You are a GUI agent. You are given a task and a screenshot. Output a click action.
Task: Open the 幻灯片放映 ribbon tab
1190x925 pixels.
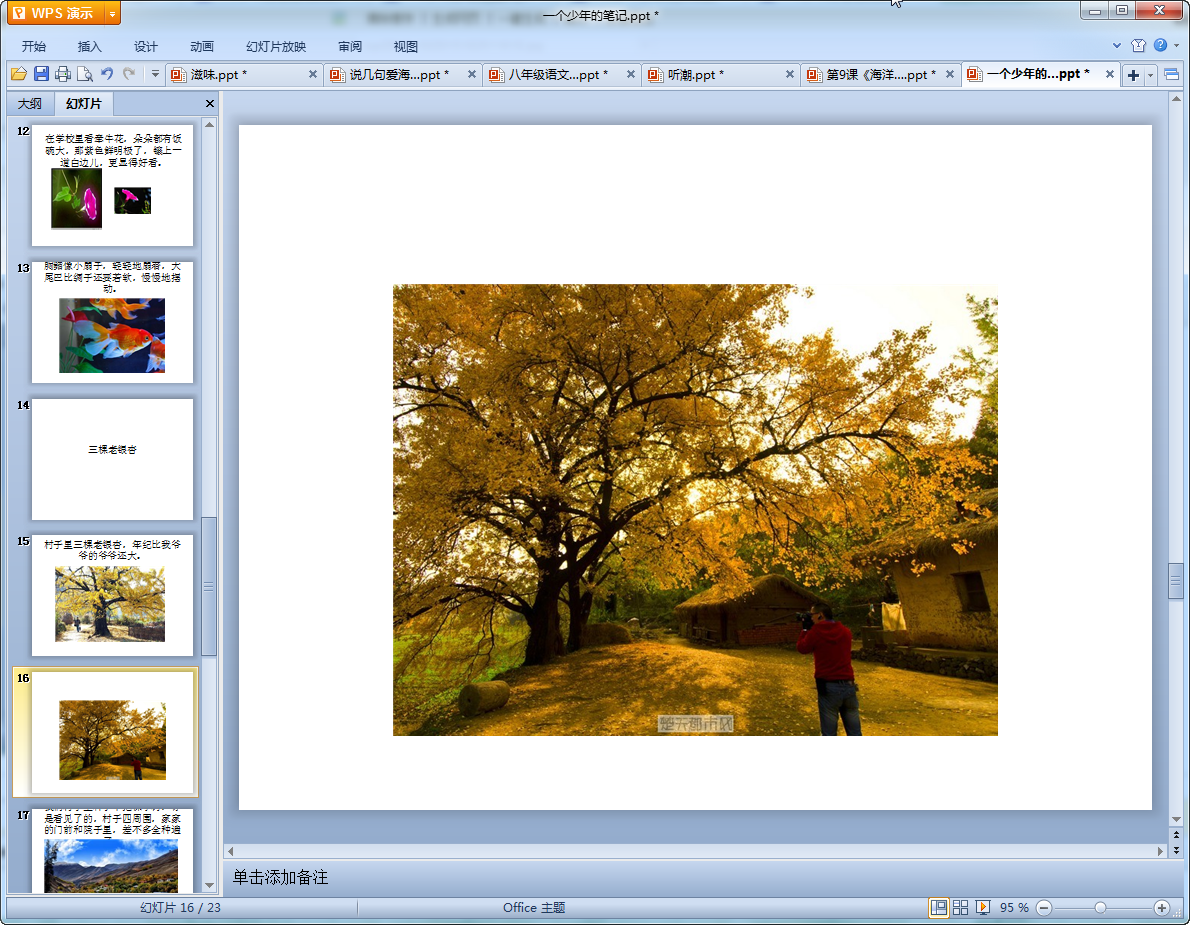tap(276, 46)
